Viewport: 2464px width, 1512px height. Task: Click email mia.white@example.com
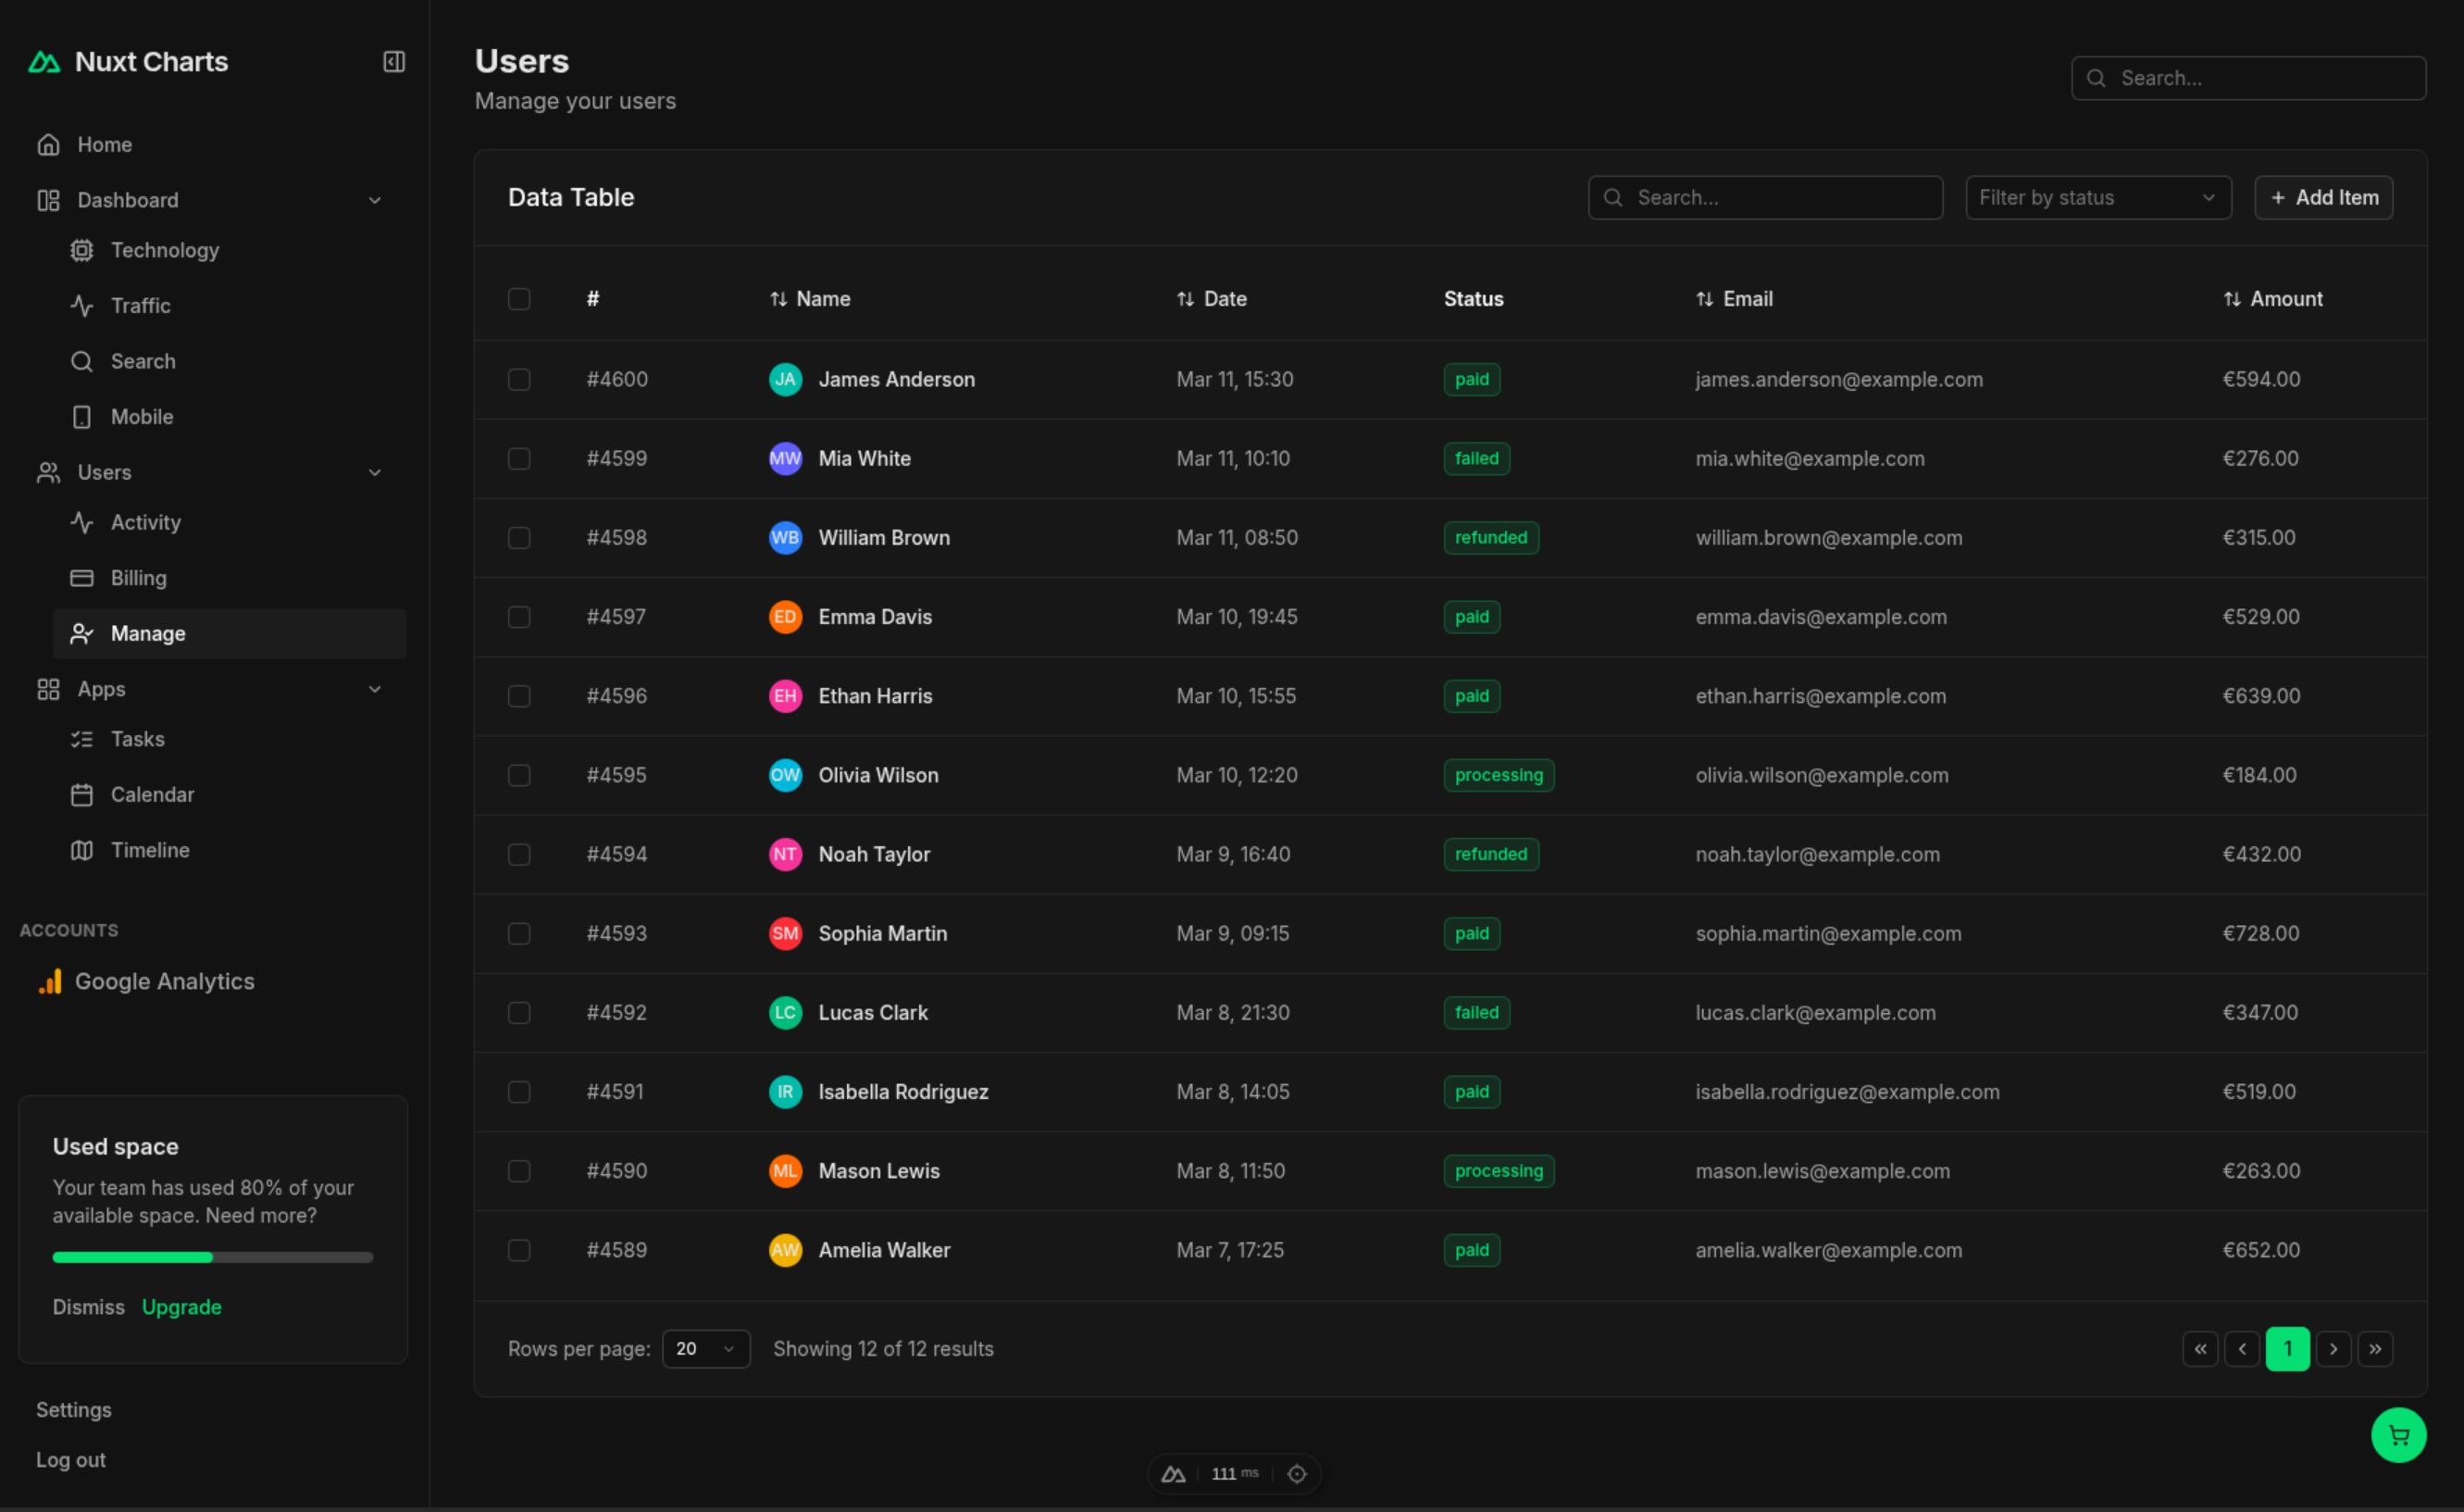(1810, 458)
